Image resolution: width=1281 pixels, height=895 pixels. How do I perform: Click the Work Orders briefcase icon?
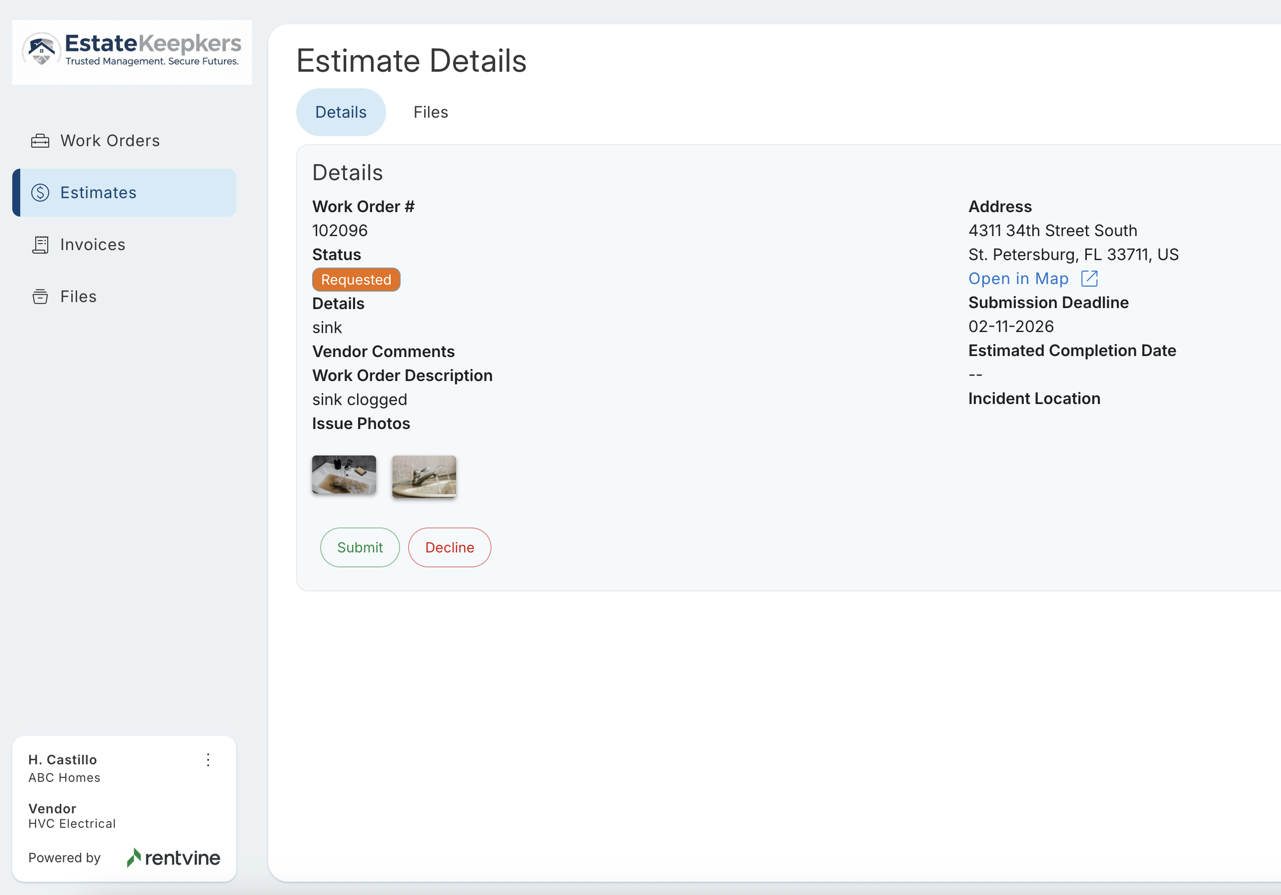tap(40, 141)
